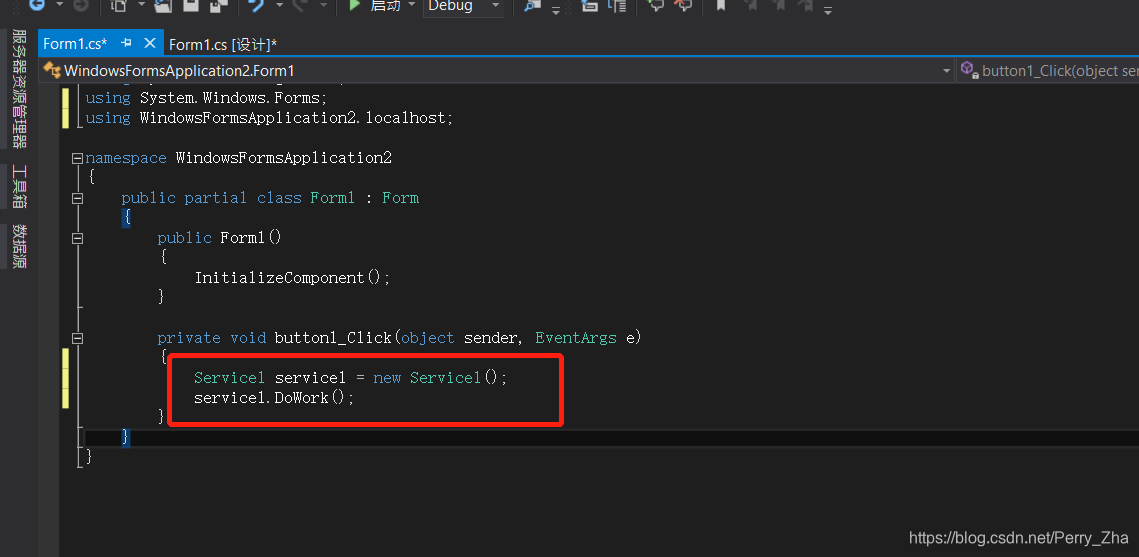Image resolution: width=1139 pixels, height=557 pixels.
Task: Click the text 'InitializeComponent();'
Action: click(292, 277)
